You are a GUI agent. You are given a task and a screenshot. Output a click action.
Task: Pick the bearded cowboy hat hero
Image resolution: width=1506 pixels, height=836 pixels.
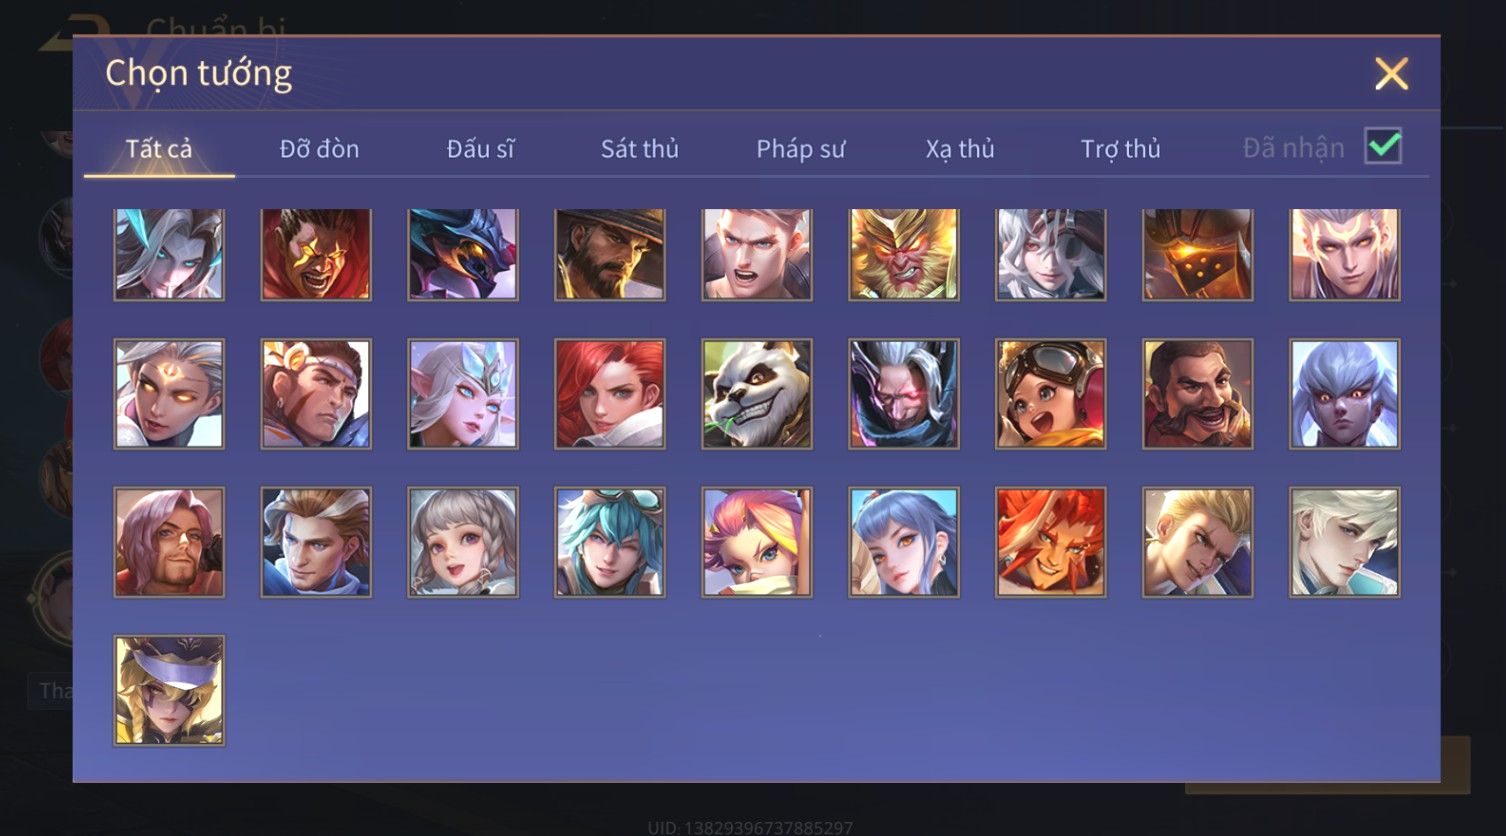610,255
